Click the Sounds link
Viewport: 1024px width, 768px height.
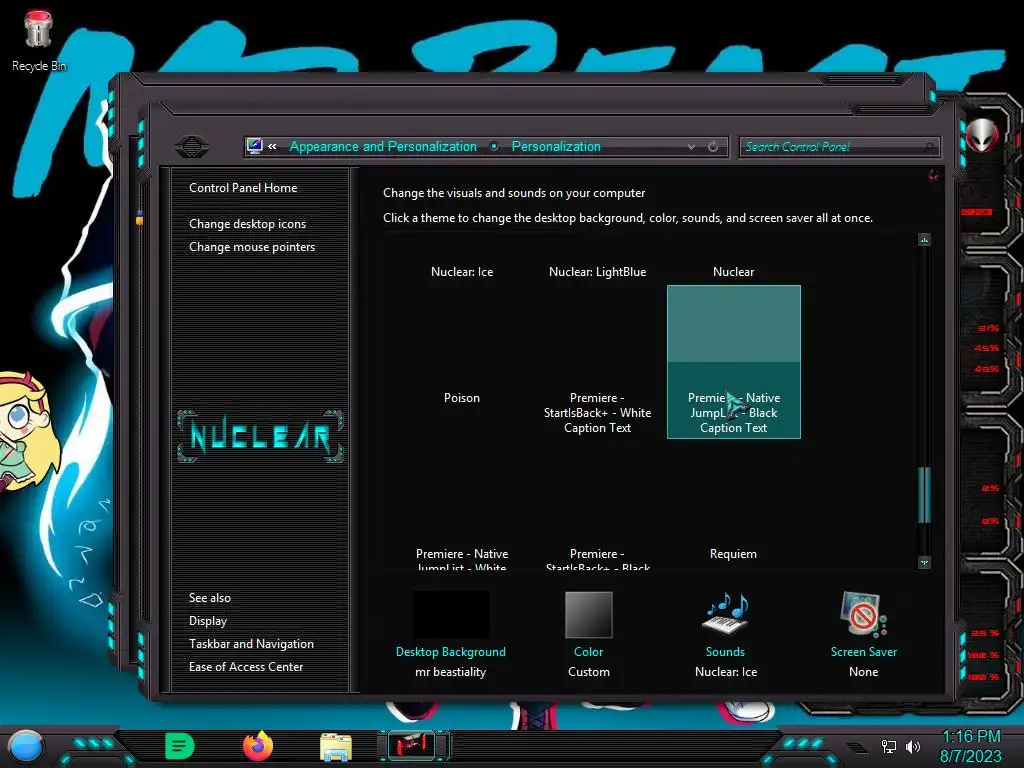click(725, 652)
